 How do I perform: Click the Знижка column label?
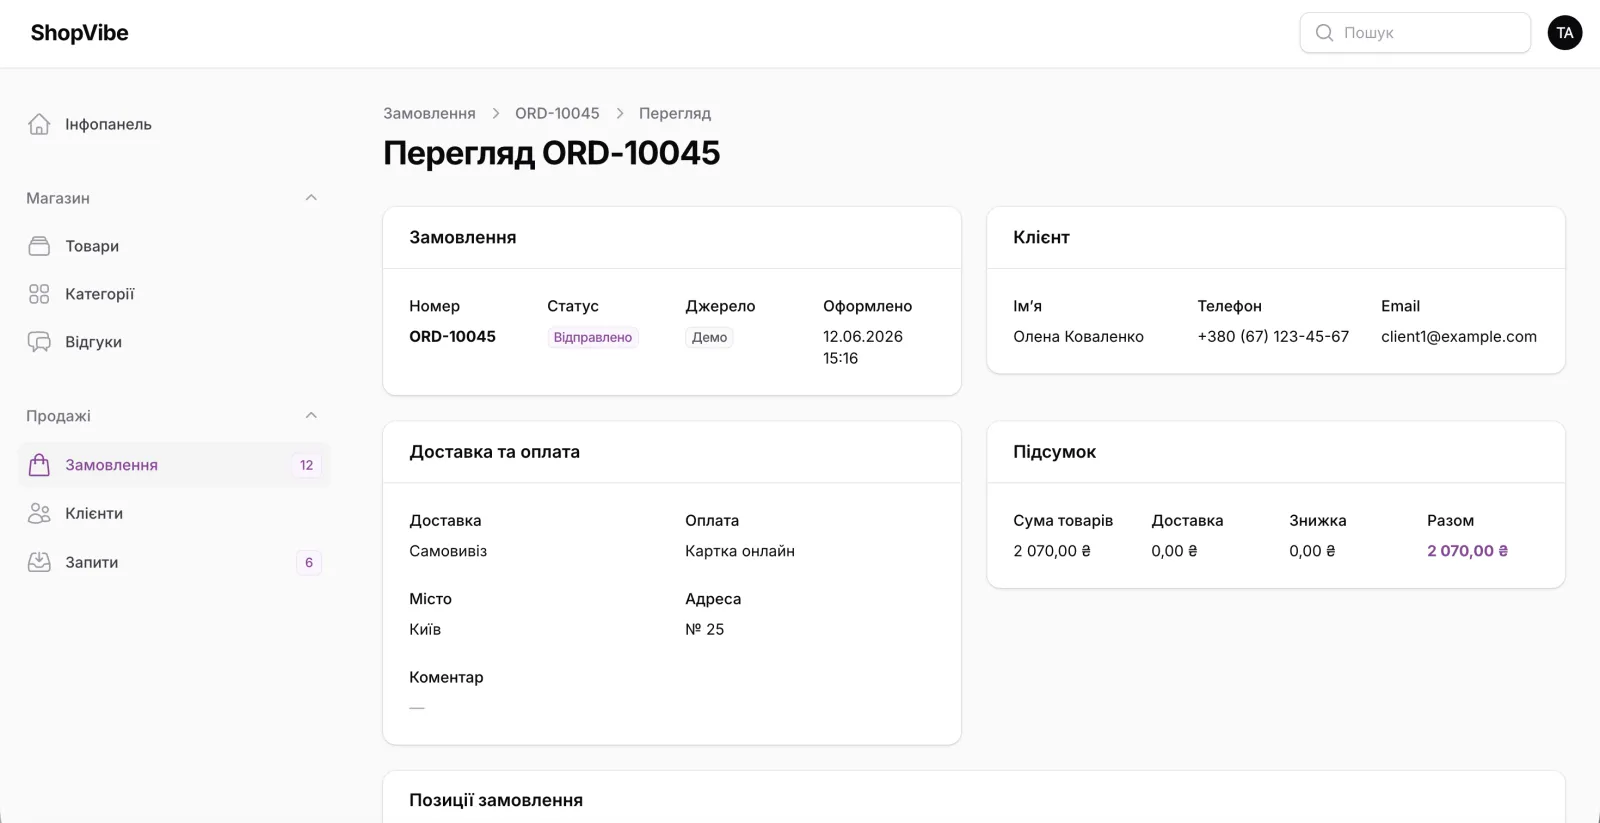[1318, 520]
